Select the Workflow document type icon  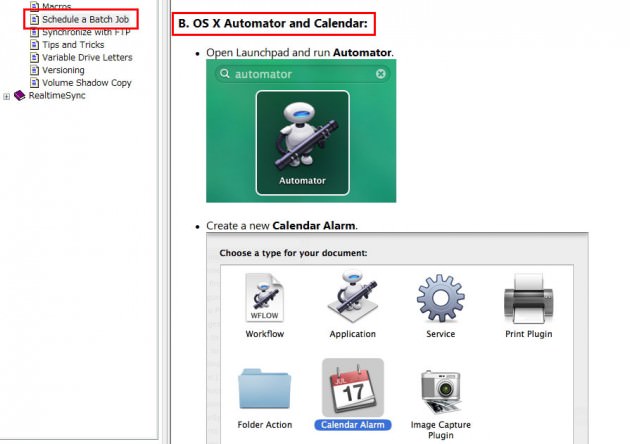click(x=264, y=298)
